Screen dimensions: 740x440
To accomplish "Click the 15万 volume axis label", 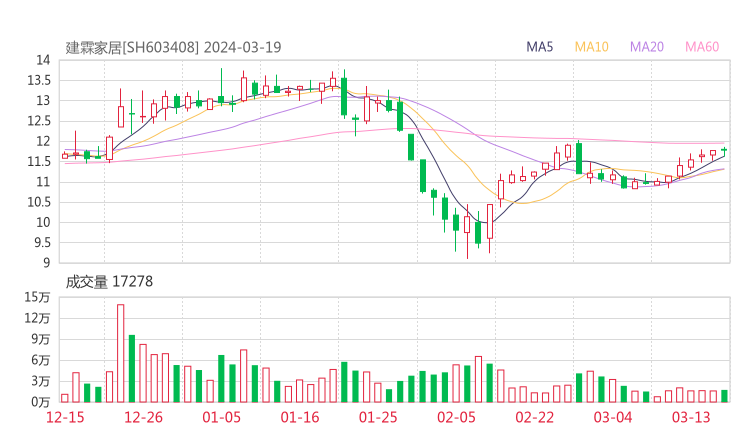I will [37, 297].
